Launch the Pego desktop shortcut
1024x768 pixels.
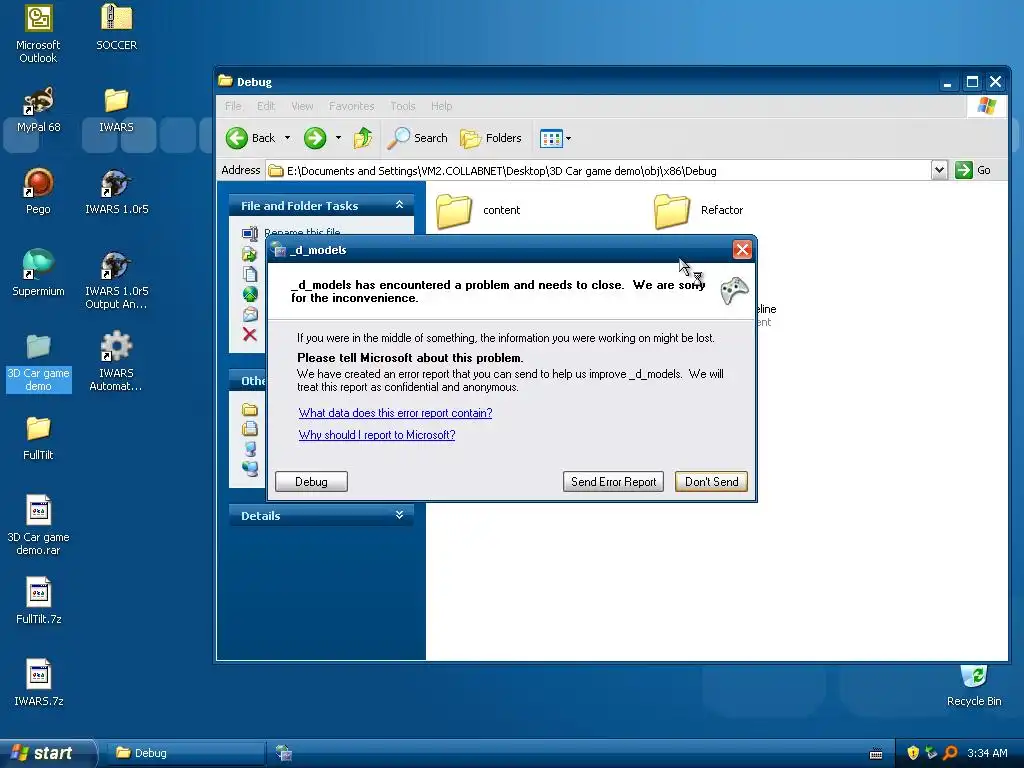click(x=39, y=191)
